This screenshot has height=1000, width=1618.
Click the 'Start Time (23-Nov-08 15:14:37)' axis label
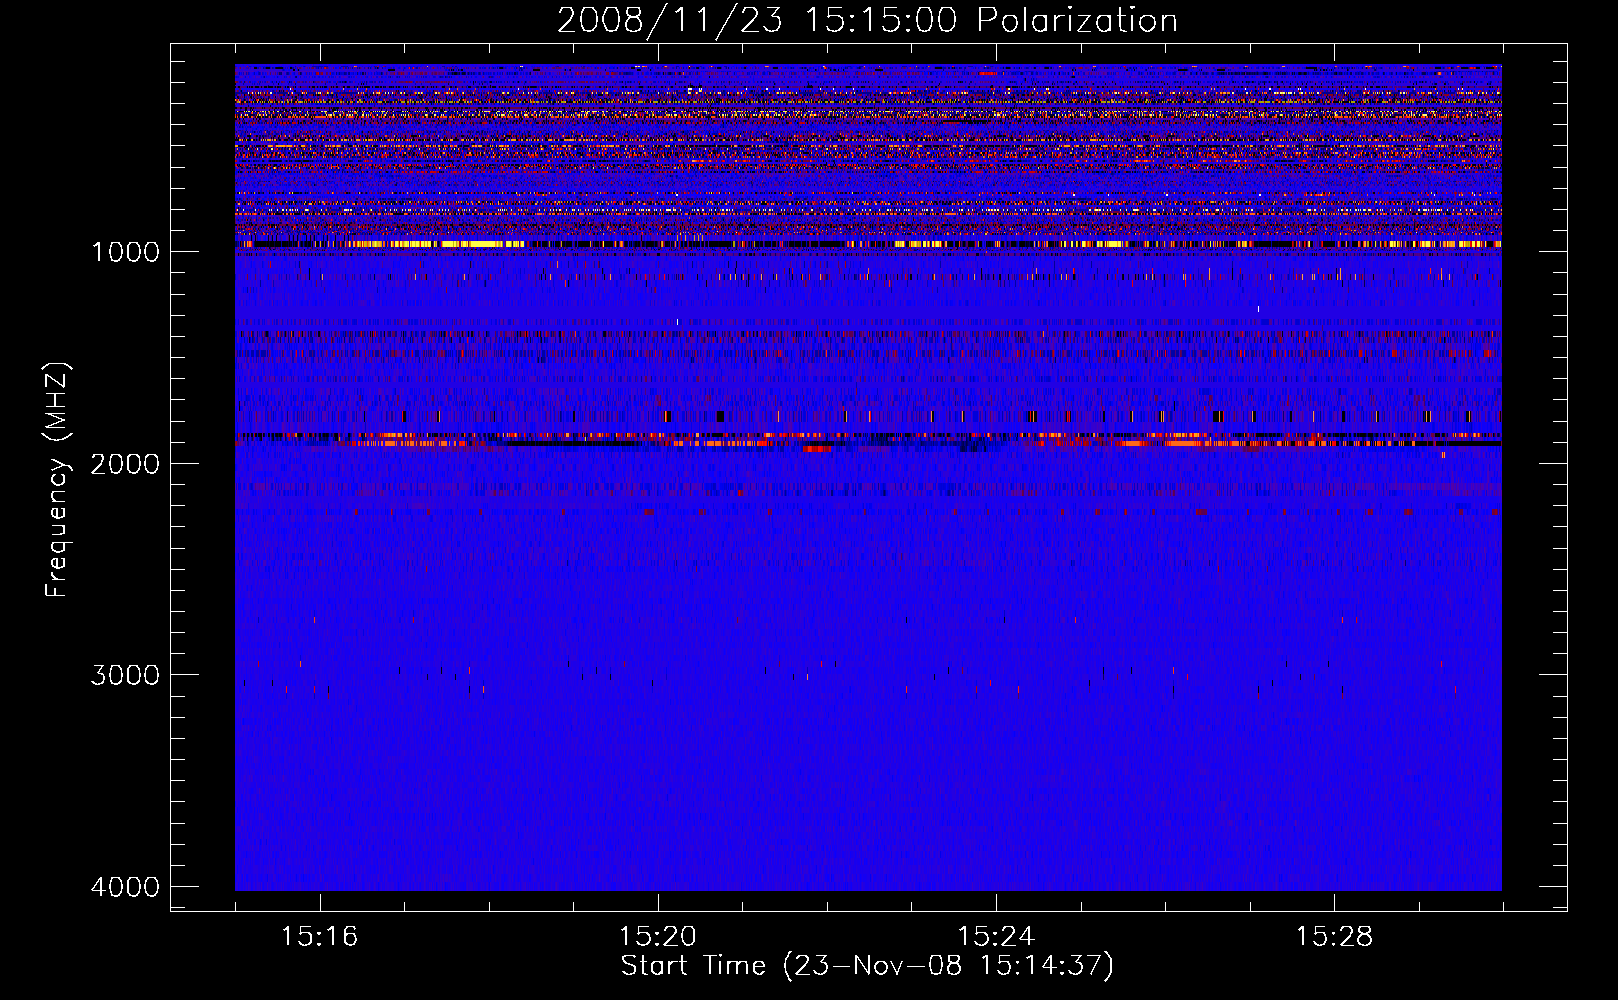pos(867,966)
